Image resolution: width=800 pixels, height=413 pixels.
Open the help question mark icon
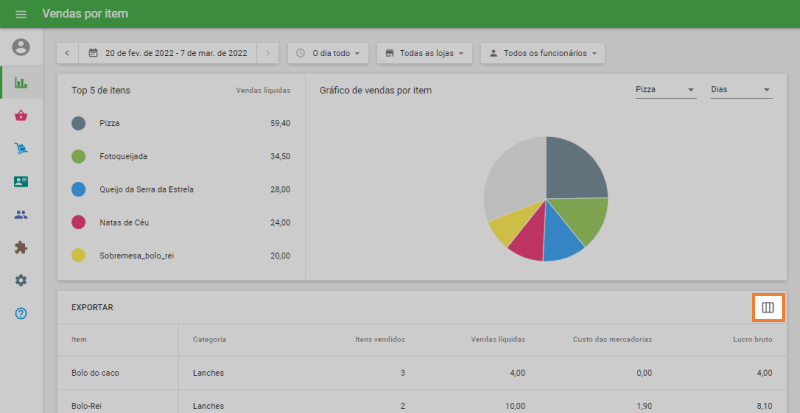point(21,314)
